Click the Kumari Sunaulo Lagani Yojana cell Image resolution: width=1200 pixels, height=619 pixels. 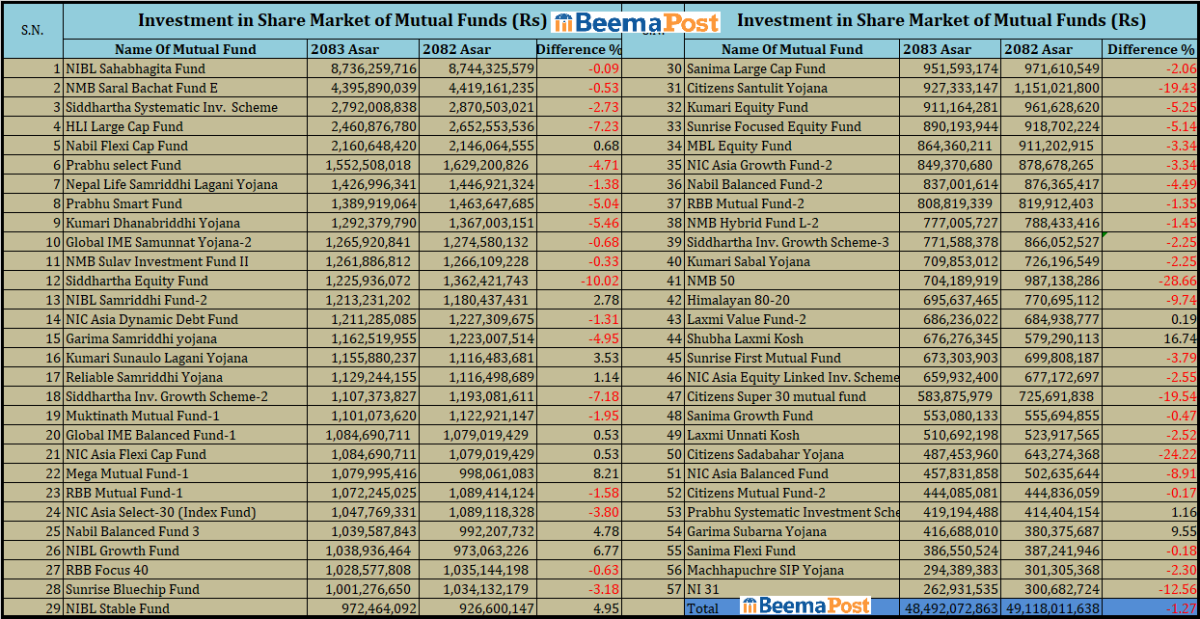coord(185,358)
